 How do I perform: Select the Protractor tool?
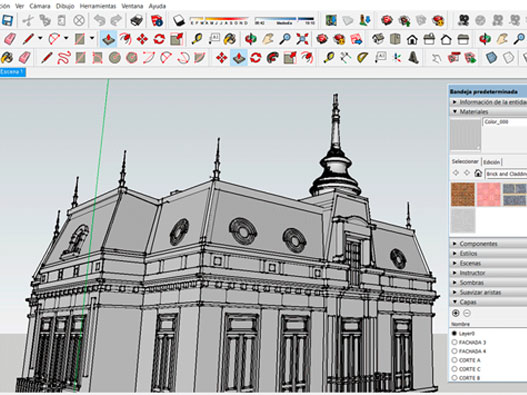point(363,58)
